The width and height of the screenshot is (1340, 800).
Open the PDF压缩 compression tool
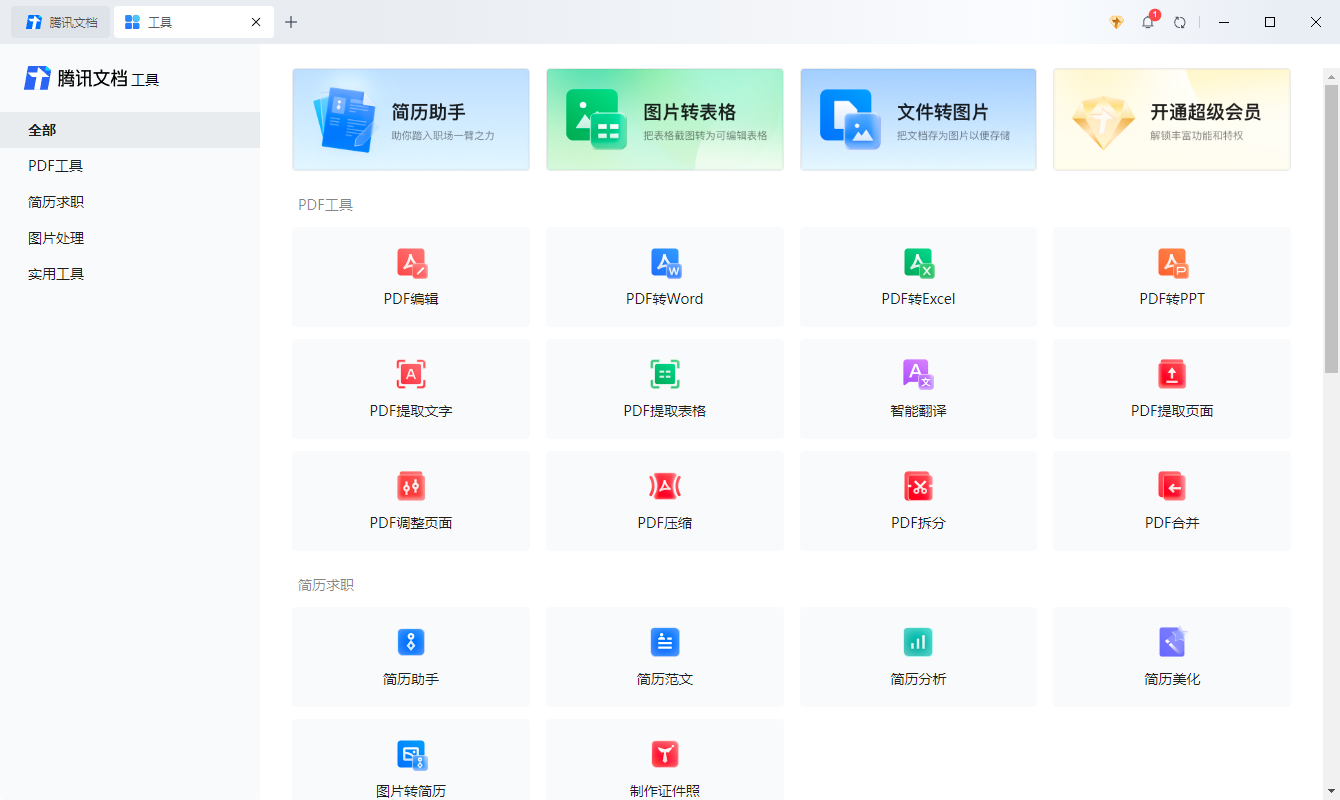(x=664, y=500)
